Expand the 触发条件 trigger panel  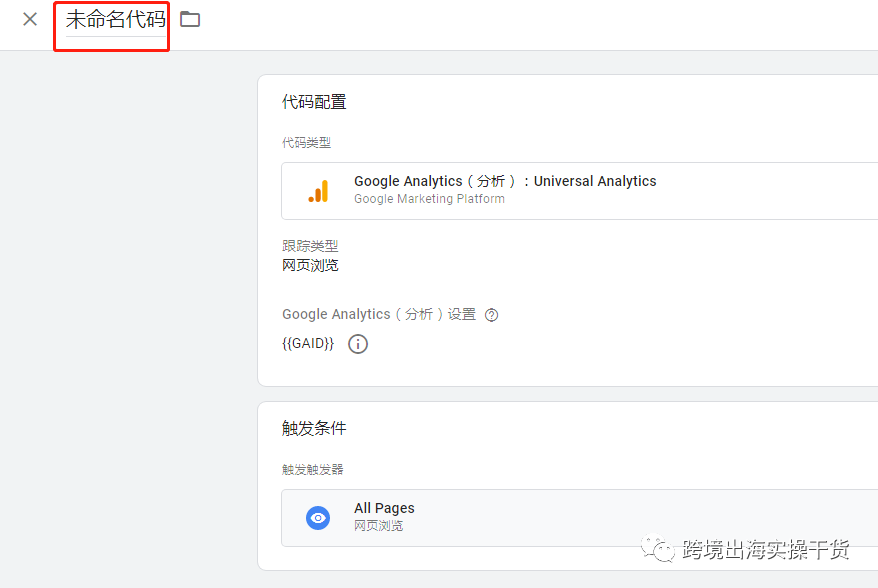coord(313,428)
